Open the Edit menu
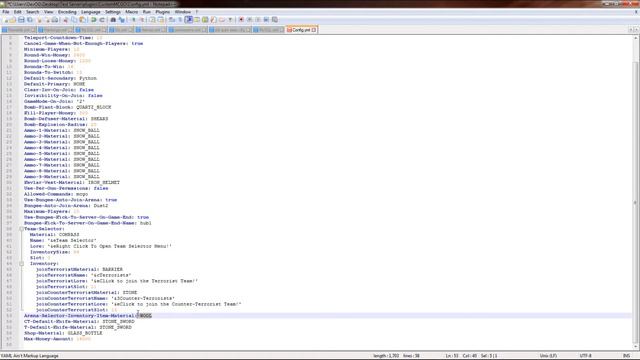The width and height of the screenshot is (640, 360). point(18,12)
